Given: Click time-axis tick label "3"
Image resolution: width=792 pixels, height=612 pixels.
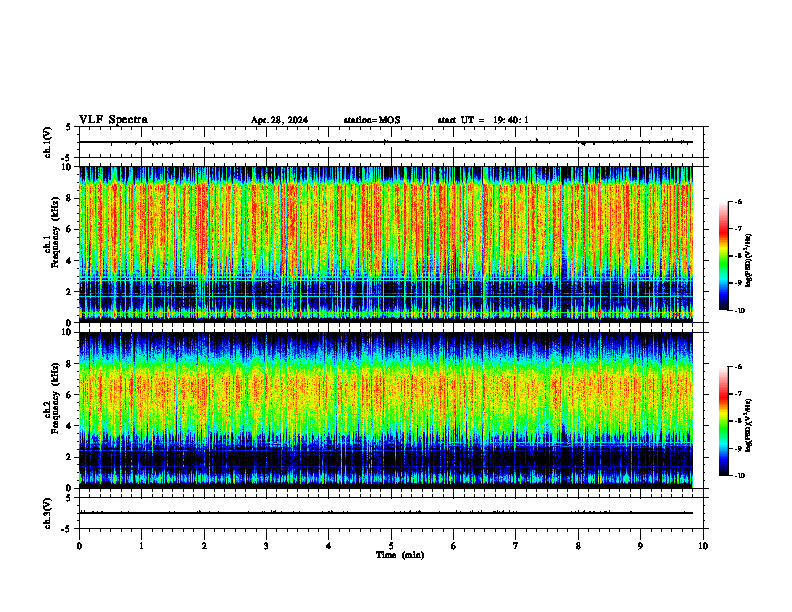Looking at the screenshot, I should coord(266,546).
